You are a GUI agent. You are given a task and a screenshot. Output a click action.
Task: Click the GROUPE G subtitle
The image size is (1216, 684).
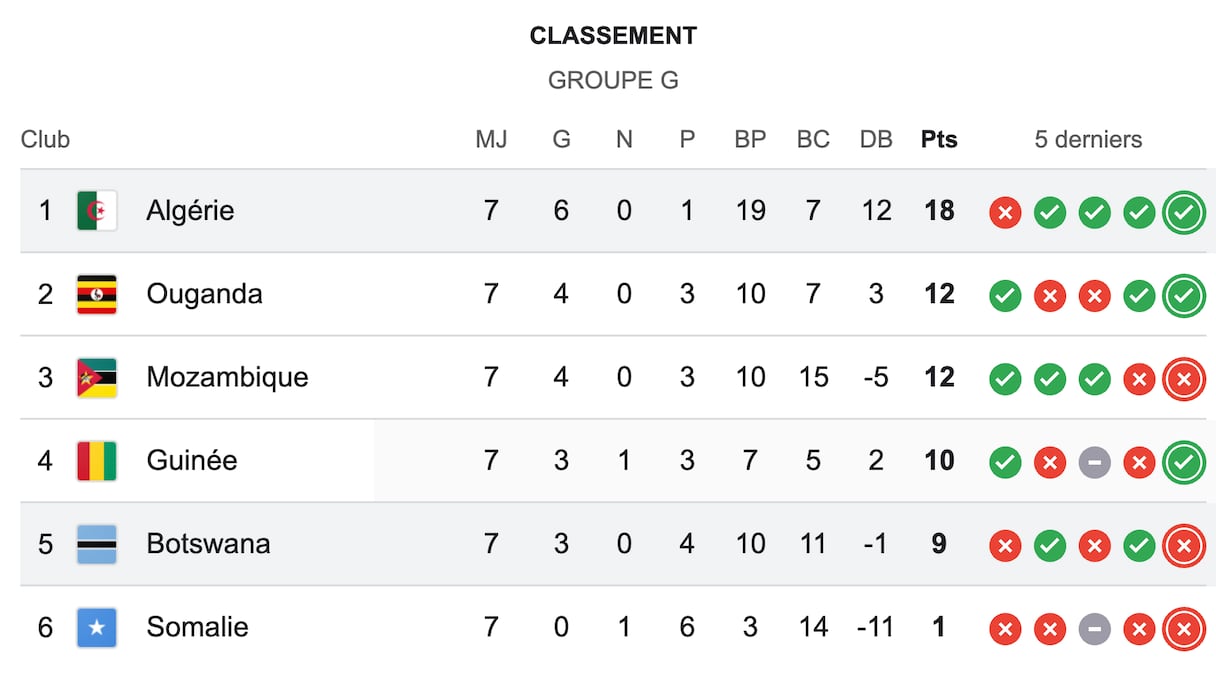pos(613,81)
